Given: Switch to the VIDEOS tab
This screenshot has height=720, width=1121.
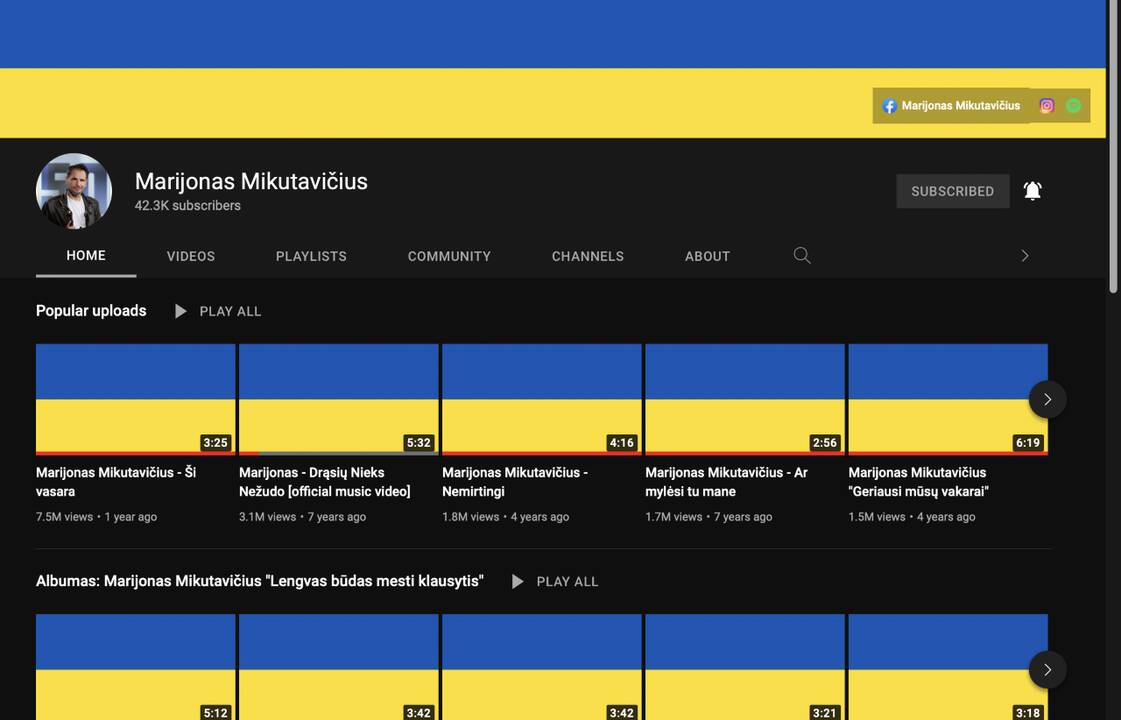Looking at the screenshot, I should [x=191, y=256].
